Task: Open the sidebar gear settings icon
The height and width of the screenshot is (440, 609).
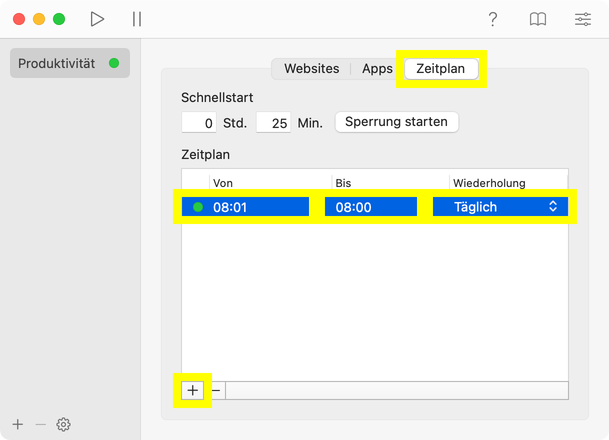Action: tap(64, 425)
